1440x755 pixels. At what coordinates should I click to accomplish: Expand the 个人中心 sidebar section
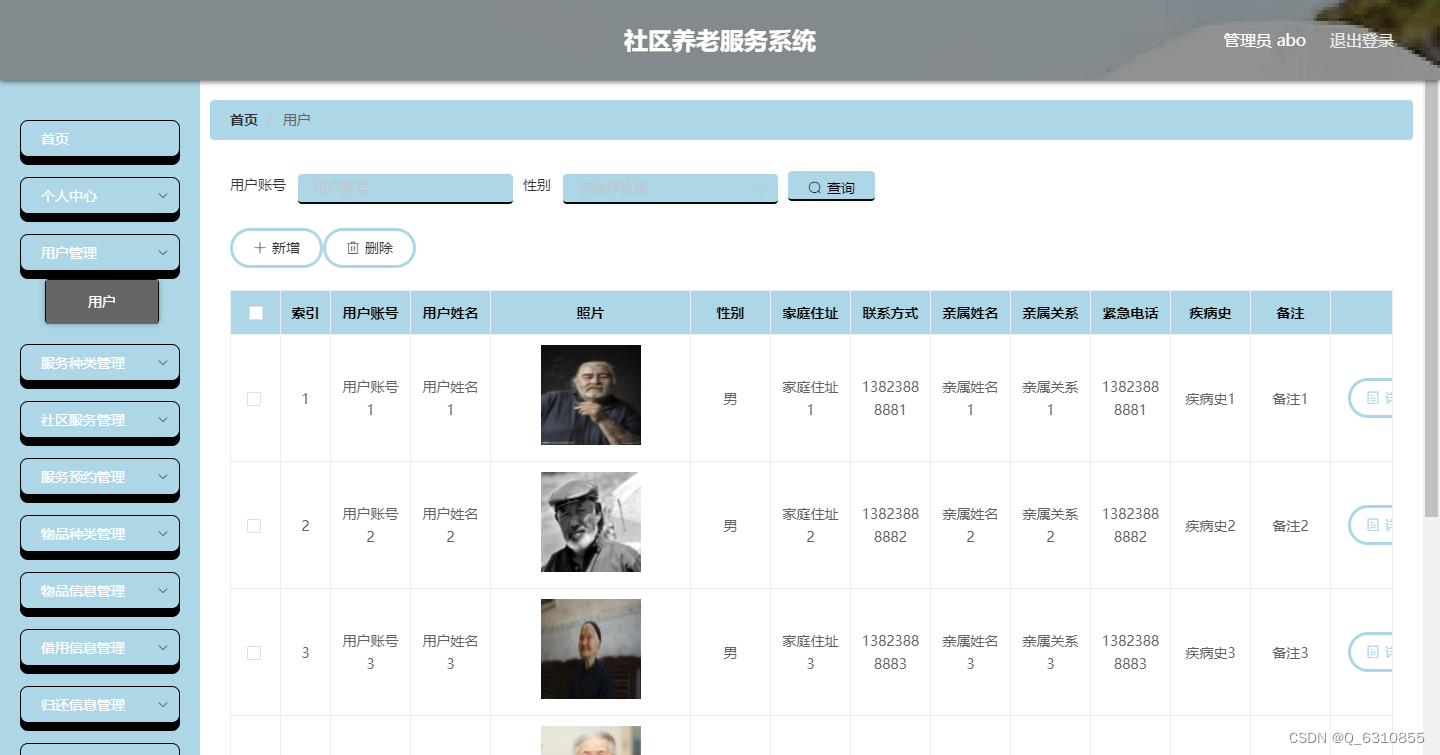(99, 196)
